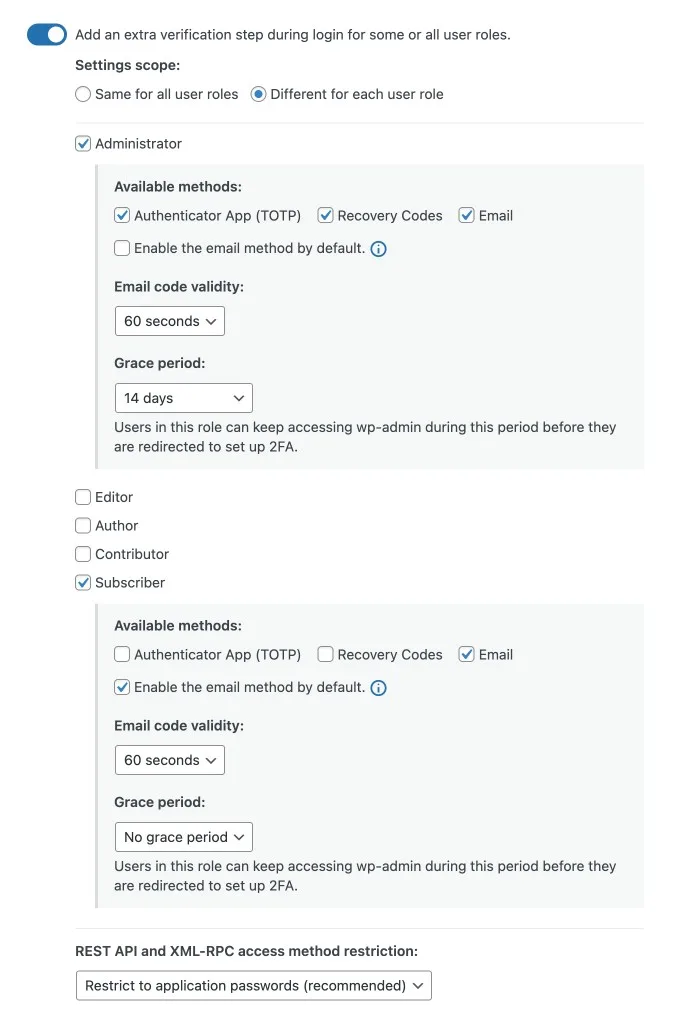Open Subscriber's Email code validity dropdown
Screen dimensions: 674x1019
click(170, 760)
